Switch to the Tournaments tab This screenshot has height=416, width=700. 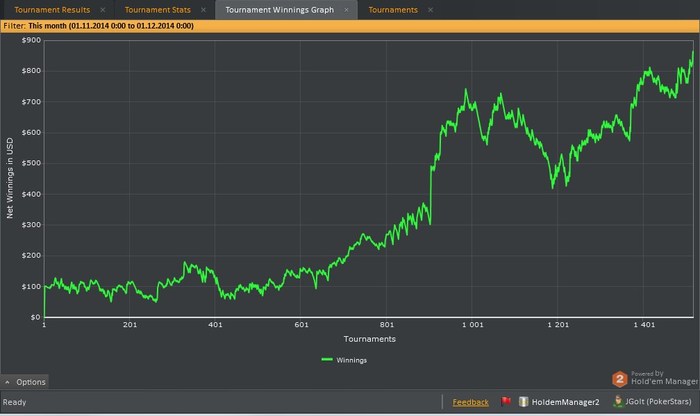(x=393, y=10)
